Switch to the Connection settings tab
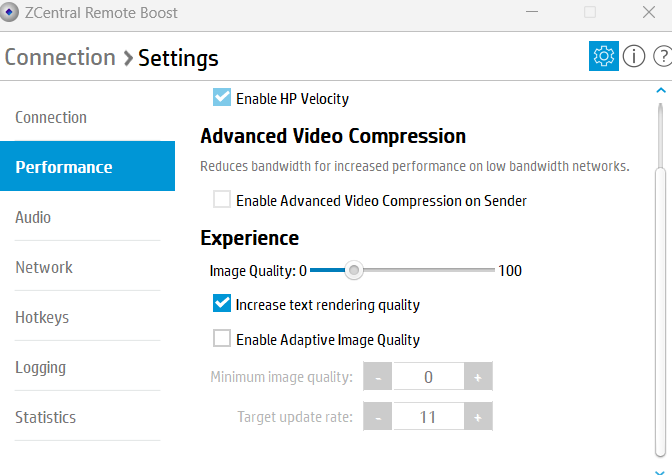This screenshot has height=475, width=672. [51, 117]
